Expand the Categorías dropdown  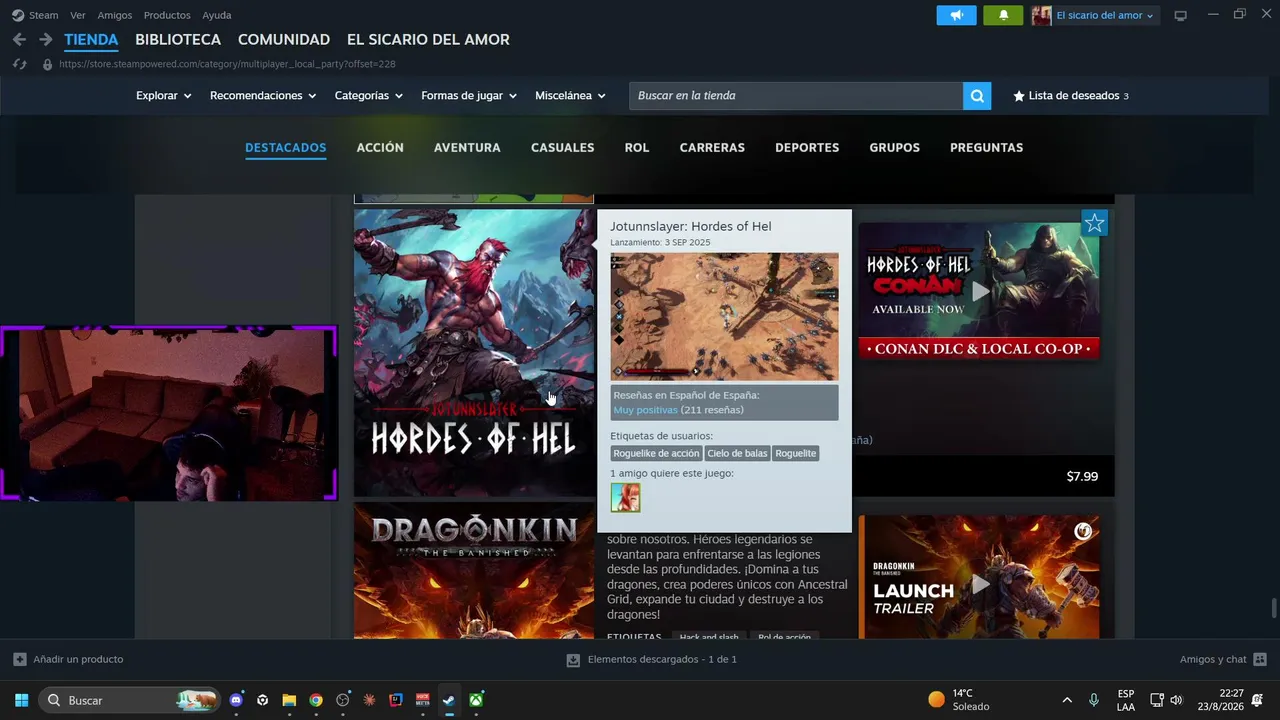click(x=369, y=96)
